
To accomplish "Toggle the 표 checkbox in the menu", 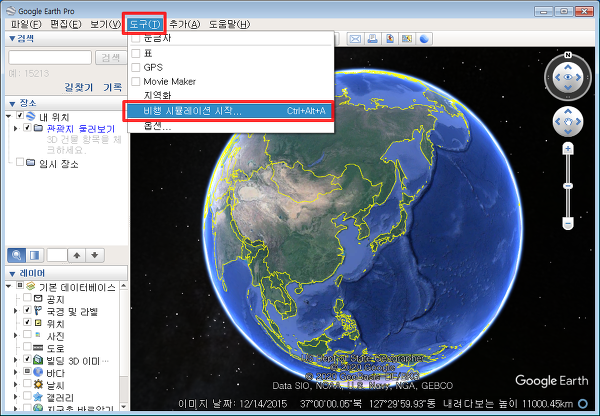I will pos(135,53).
